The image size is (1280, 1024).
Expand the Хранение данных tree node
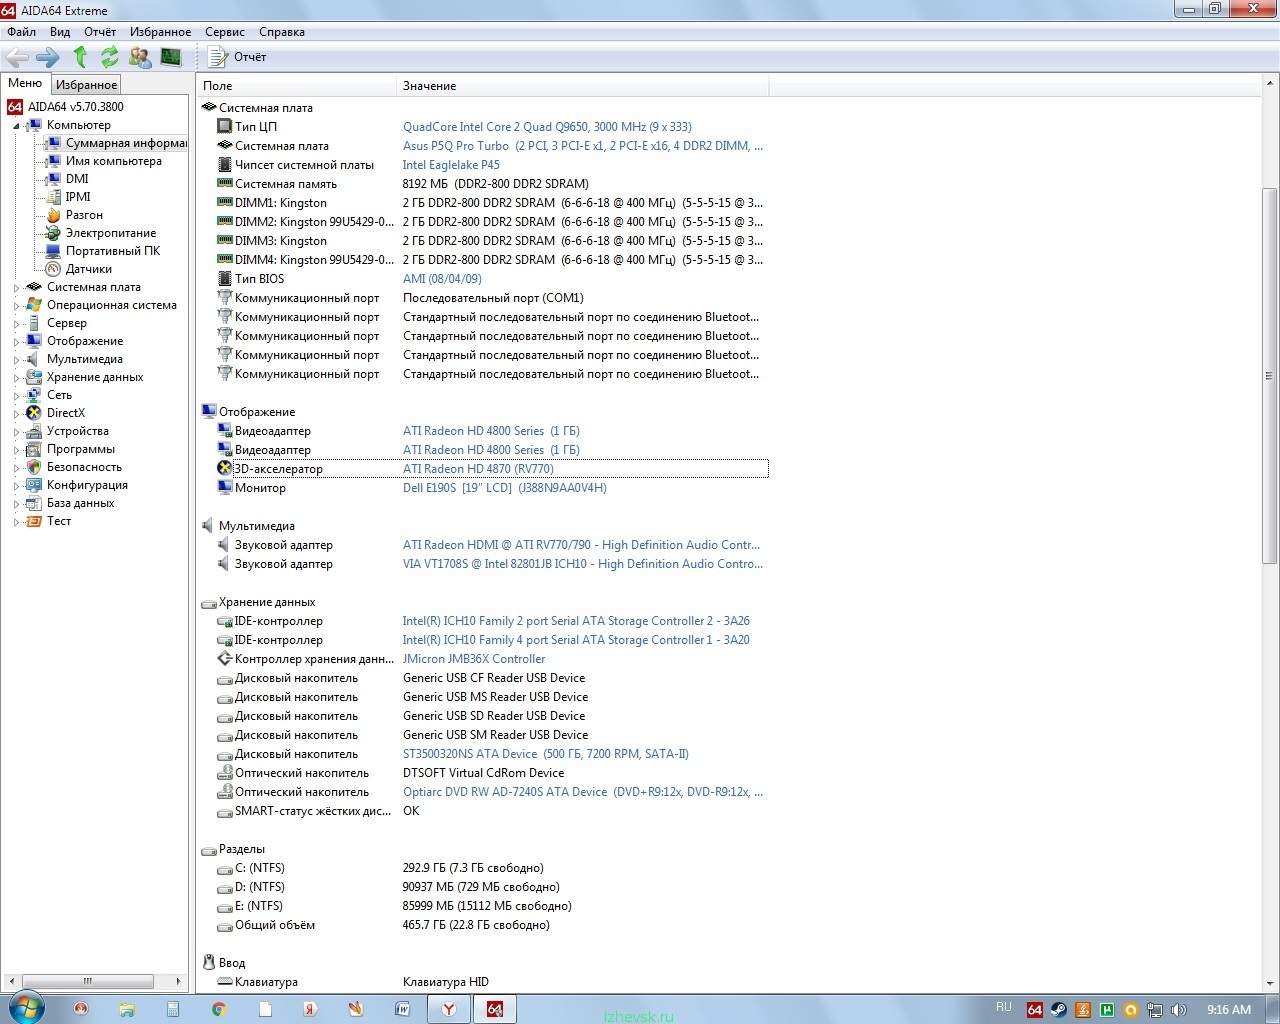(16, 378)
